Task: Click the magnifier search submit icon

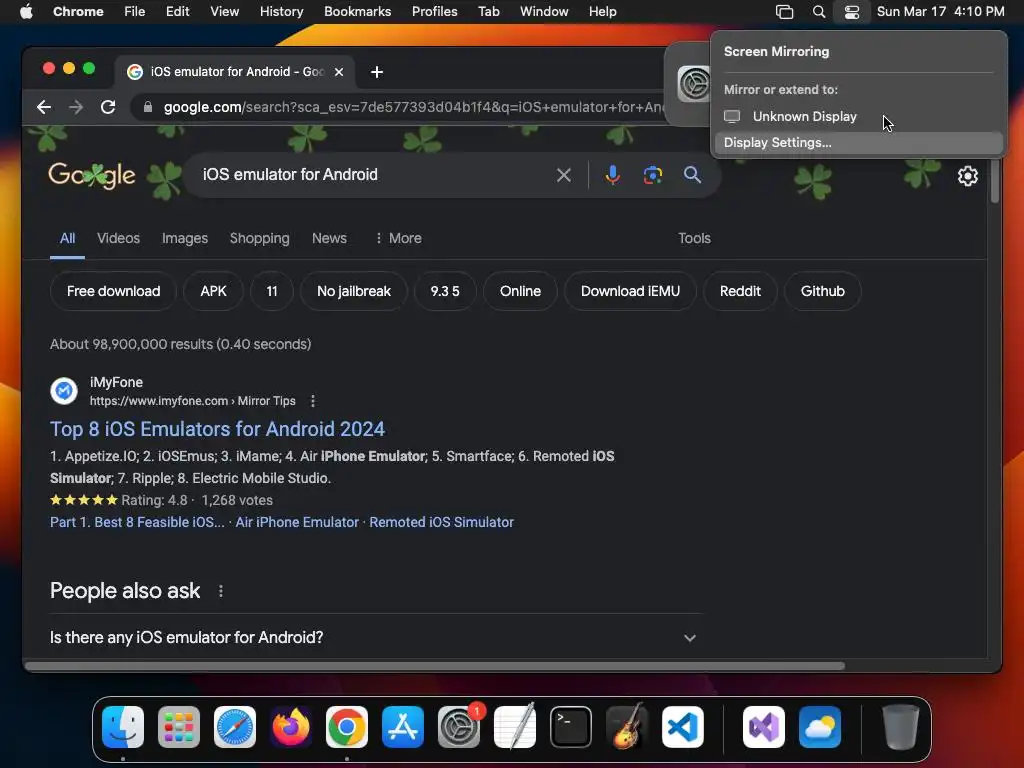Action: (x=692, y=174)
